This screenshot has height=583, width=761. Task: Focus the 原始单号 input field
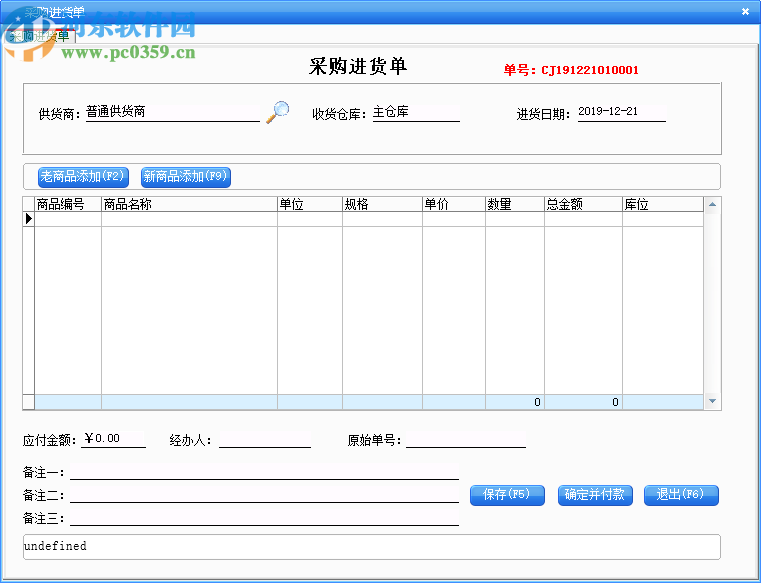466,440
